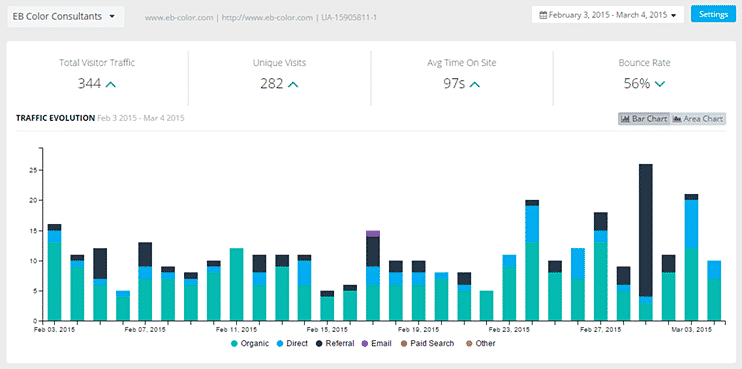The image size is (742, 369).
Task: Open the Settings button
Action: click(x=713, y=14)
